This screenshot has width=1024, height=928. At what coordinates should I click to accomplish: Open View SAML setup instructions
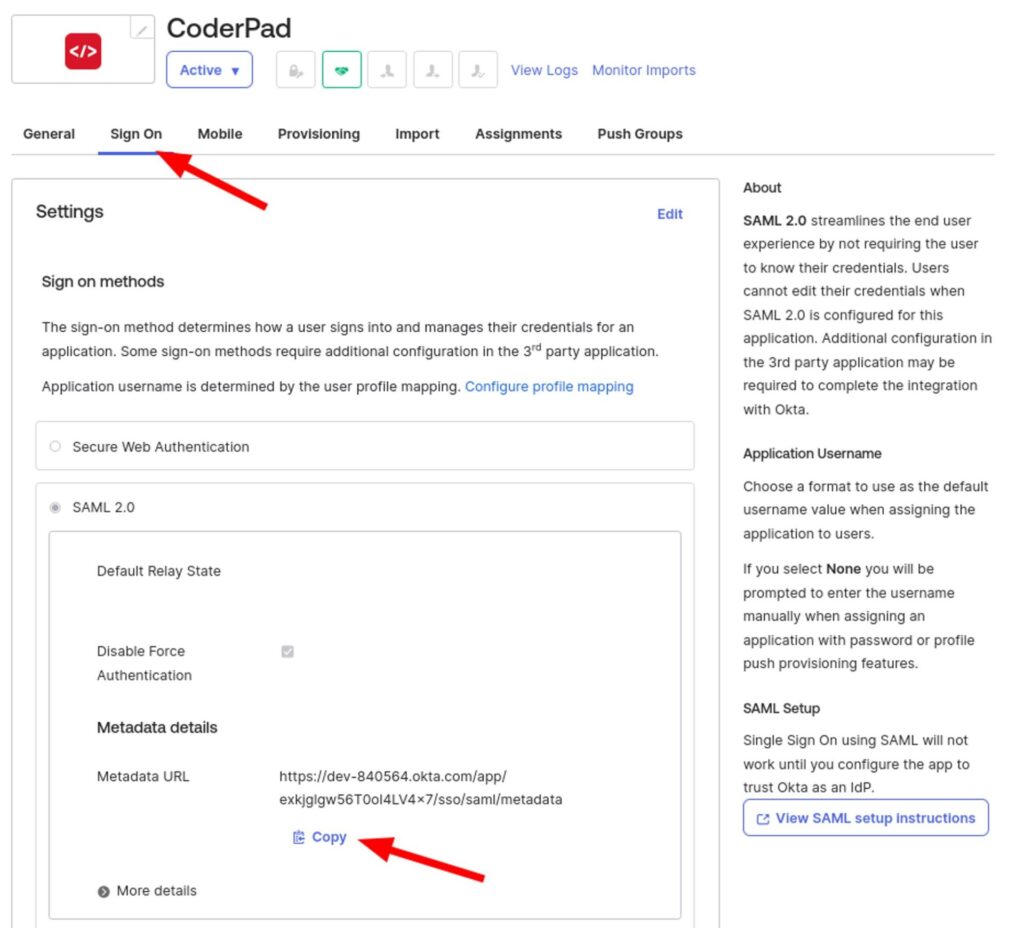point(865,817)
